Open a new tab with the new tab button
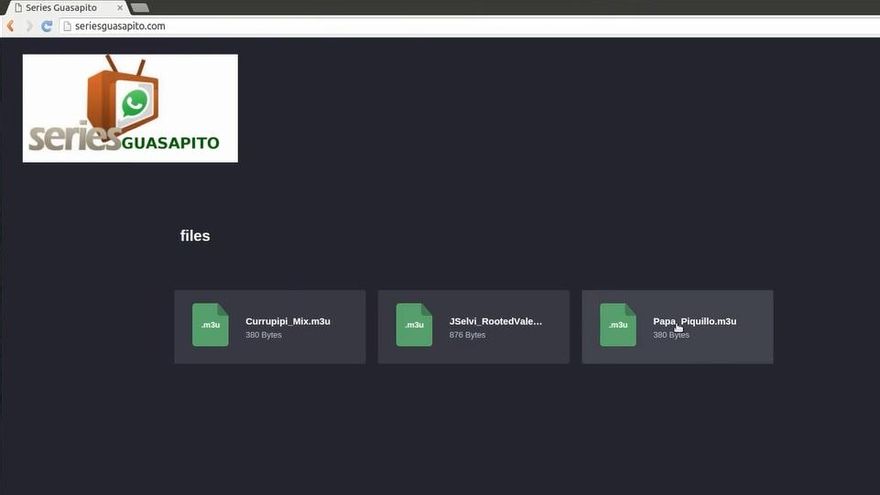880x495 pixels. pyautogui.click(x=140, y=8)
